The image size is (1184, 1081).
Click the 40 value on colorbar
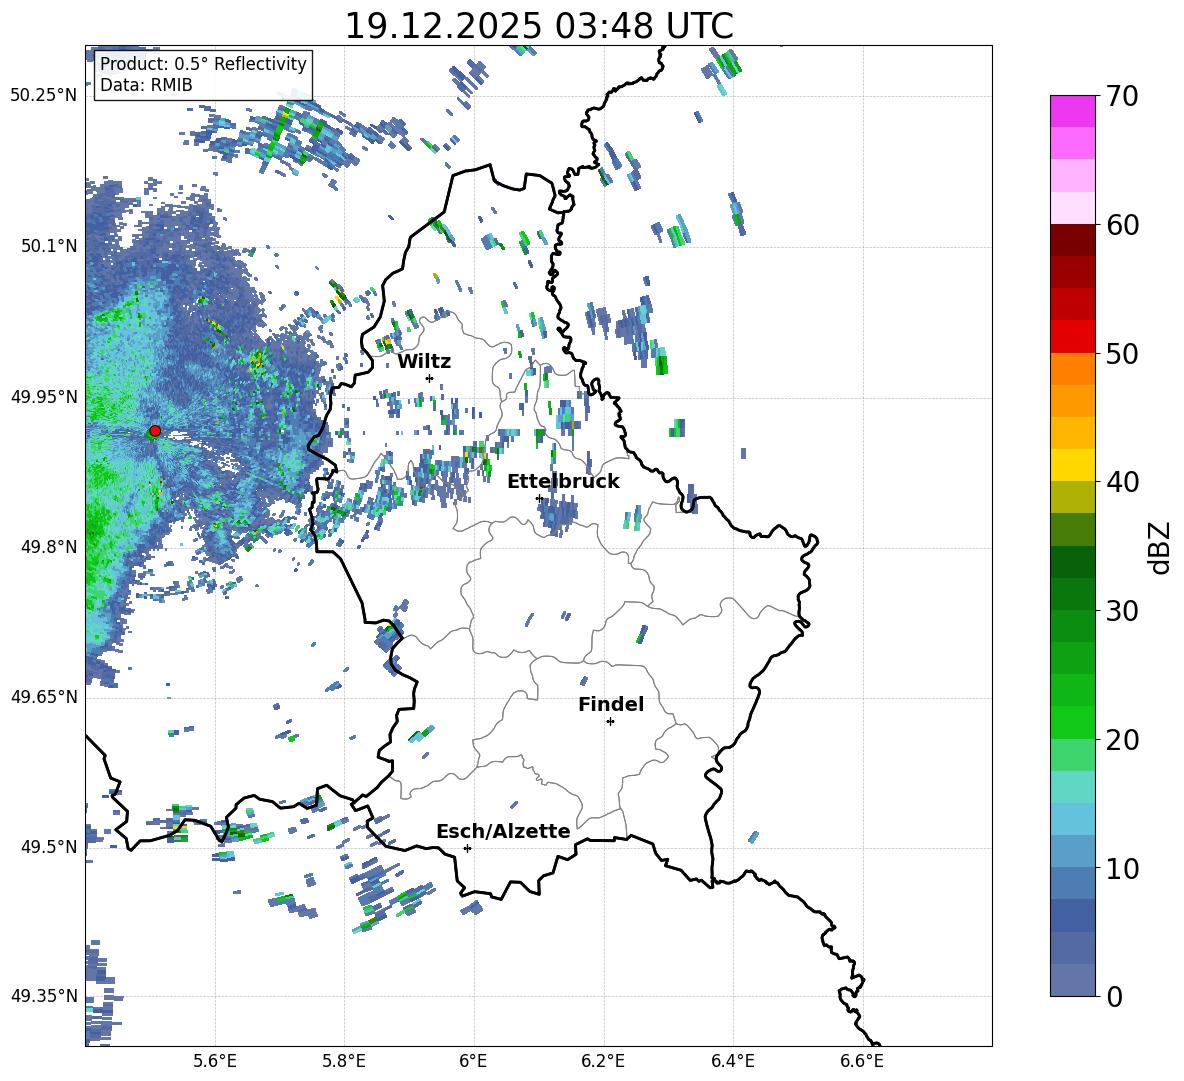coord(1121,482)
